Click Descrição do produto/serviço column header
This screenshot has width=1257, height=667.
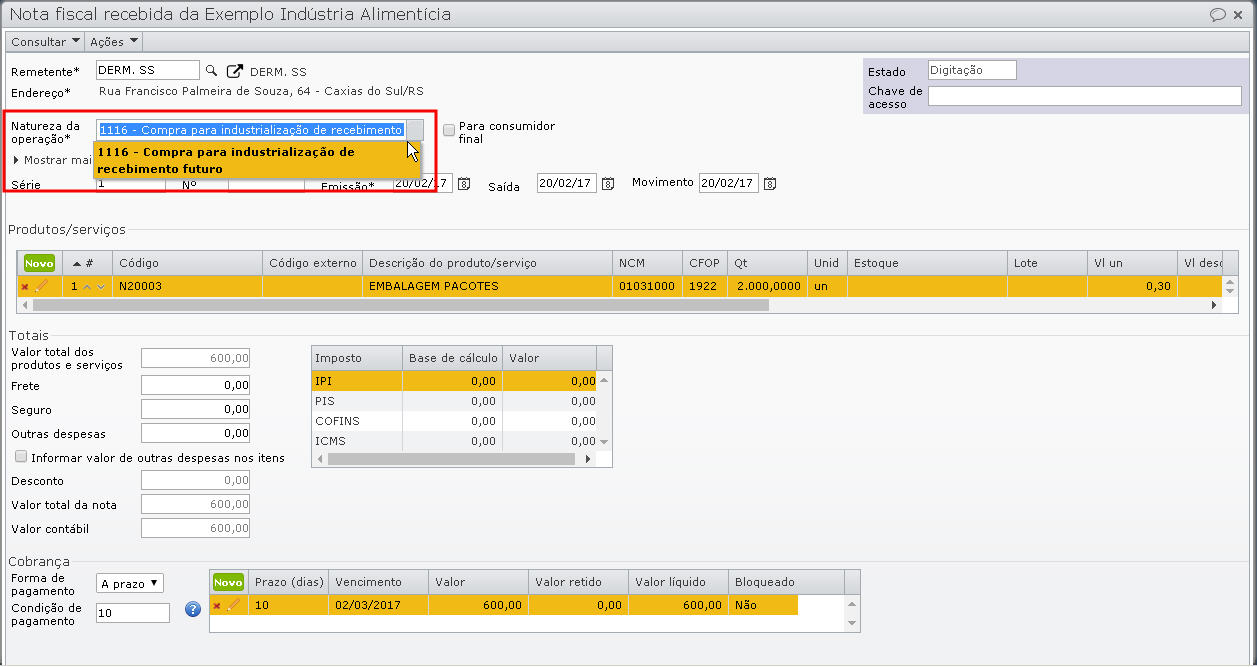coord(487,263)
